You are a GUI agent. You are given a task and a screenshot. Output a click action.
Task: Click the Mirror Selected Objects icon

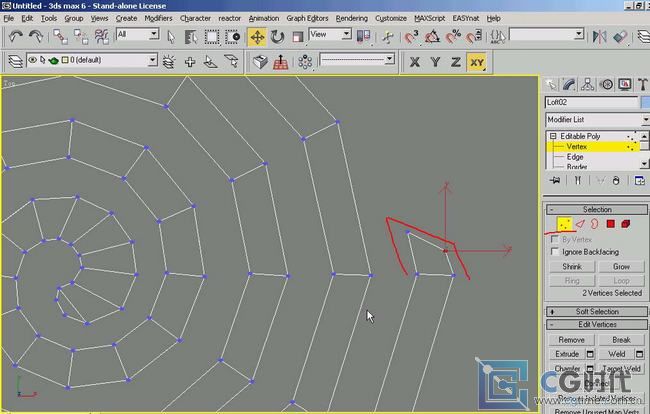[599, 37]
